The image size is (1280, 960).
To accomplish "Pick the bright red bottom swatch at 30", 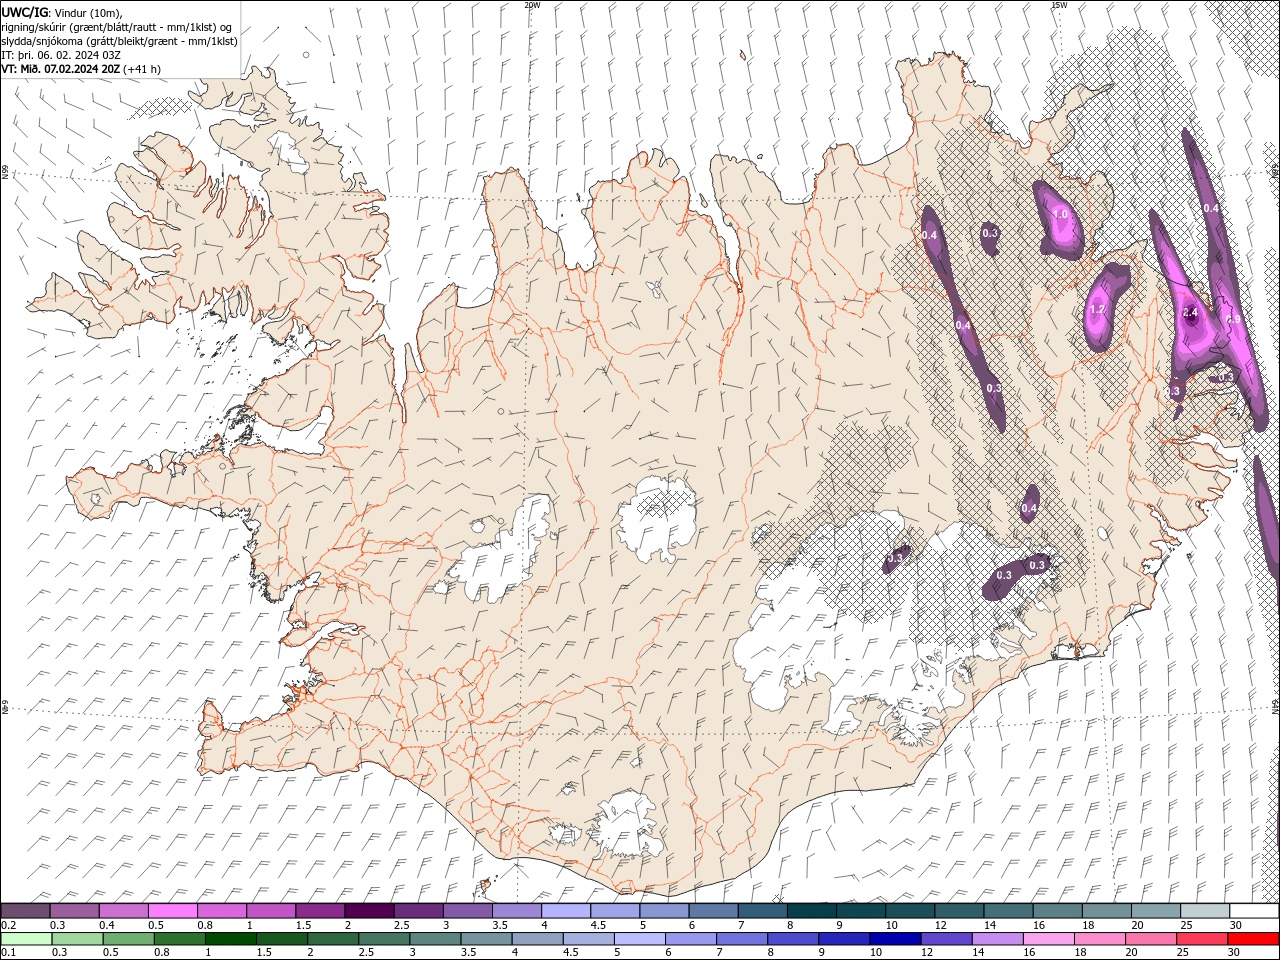I will tap(1252, 939).
